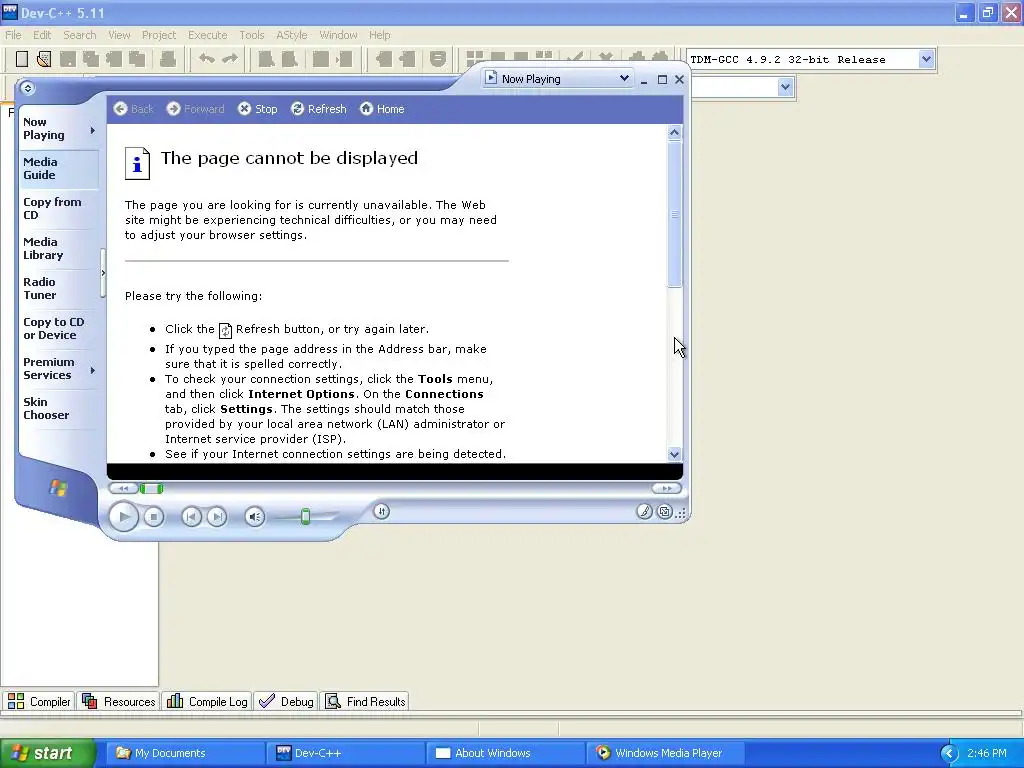
Task: Switch to the Compiler tab
Action: point(39,701)
